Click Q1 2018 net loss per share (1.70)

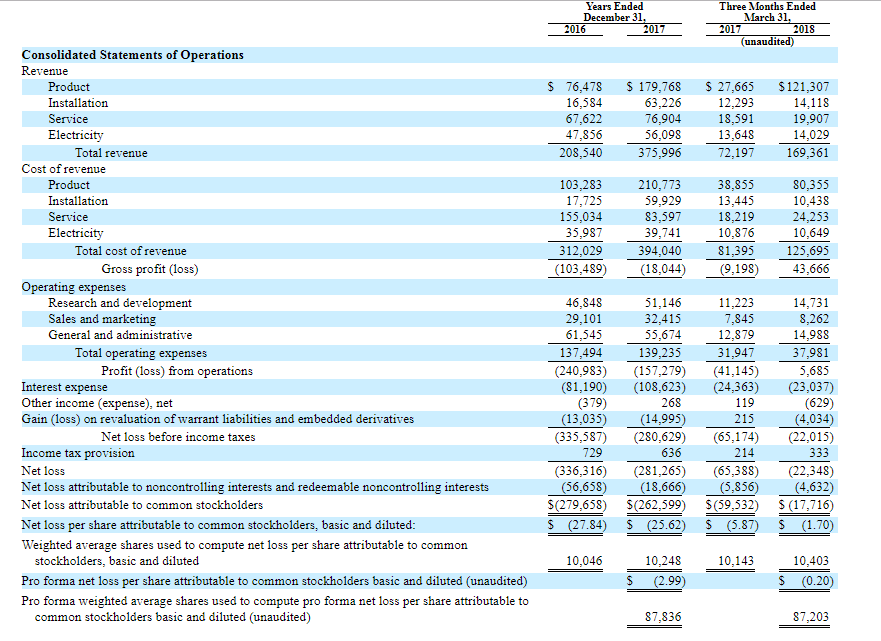tap(818, 525)
